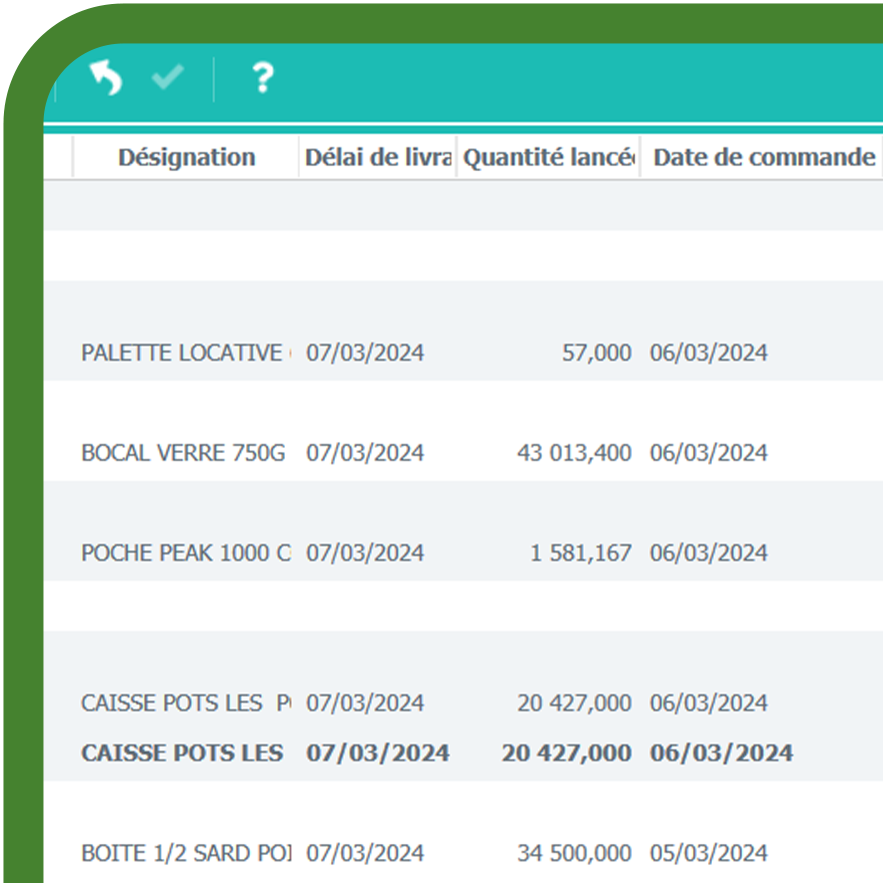Click the validate checkmark icon
The height and width of the screenshot is (883, 883).
tap(167, 78)
